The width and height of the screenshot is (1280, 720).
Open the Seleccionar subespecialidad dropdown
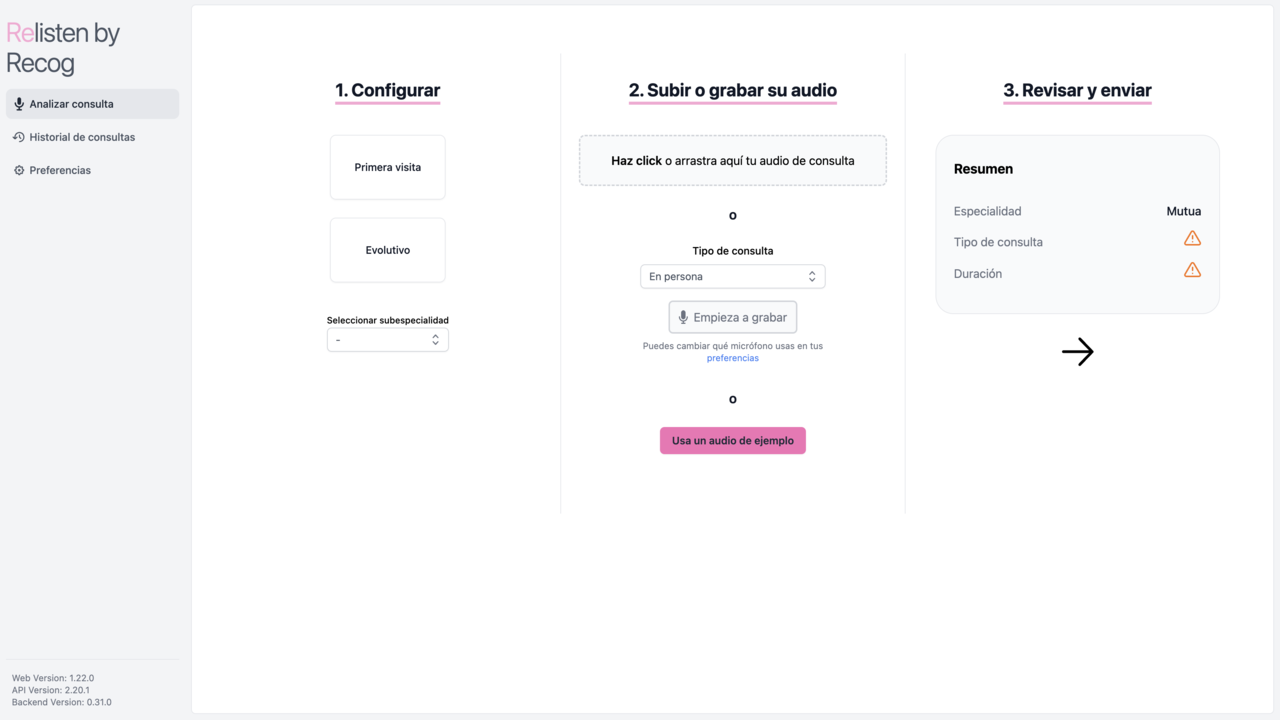tap(388, 340)
